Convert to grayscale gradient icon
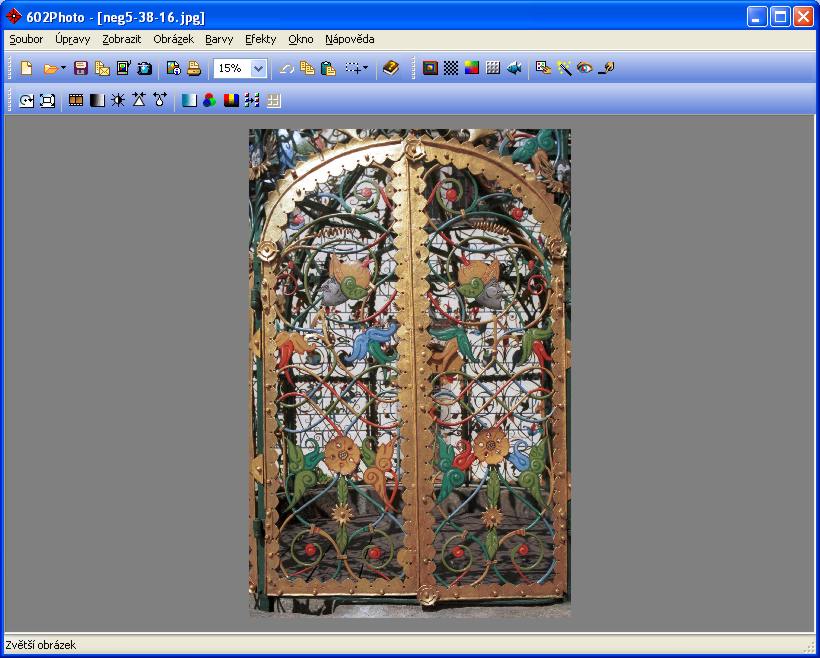The image size is (820, 658). 97,100
